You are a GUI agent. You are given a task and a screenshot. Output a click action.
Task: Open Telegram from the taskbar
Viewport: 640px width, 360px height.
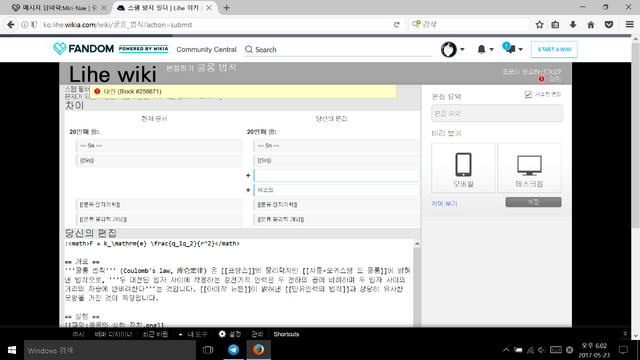coord(233,350)
